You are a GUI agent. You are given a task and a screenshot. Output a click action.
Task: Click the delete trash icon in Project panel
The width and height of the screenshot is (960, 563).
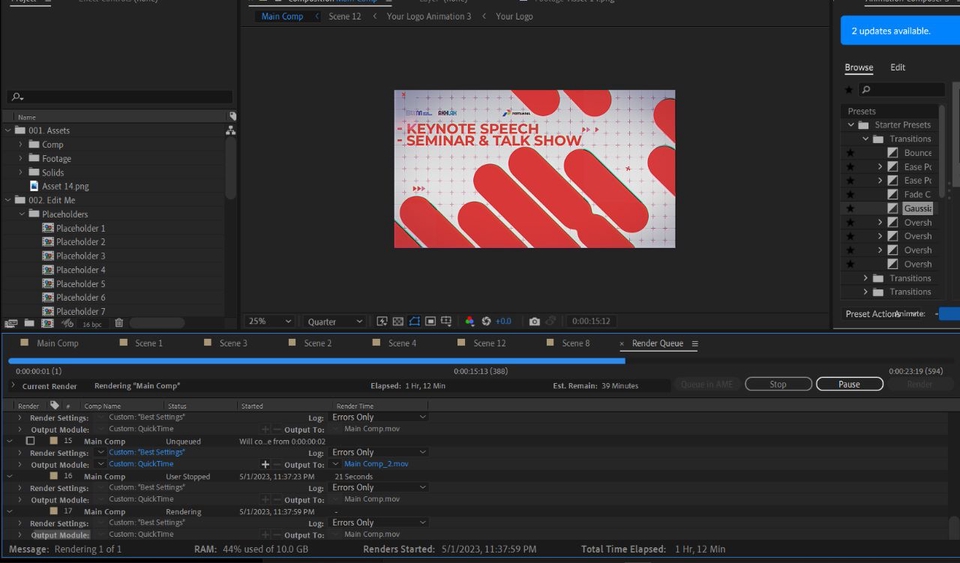coord(119,323)
